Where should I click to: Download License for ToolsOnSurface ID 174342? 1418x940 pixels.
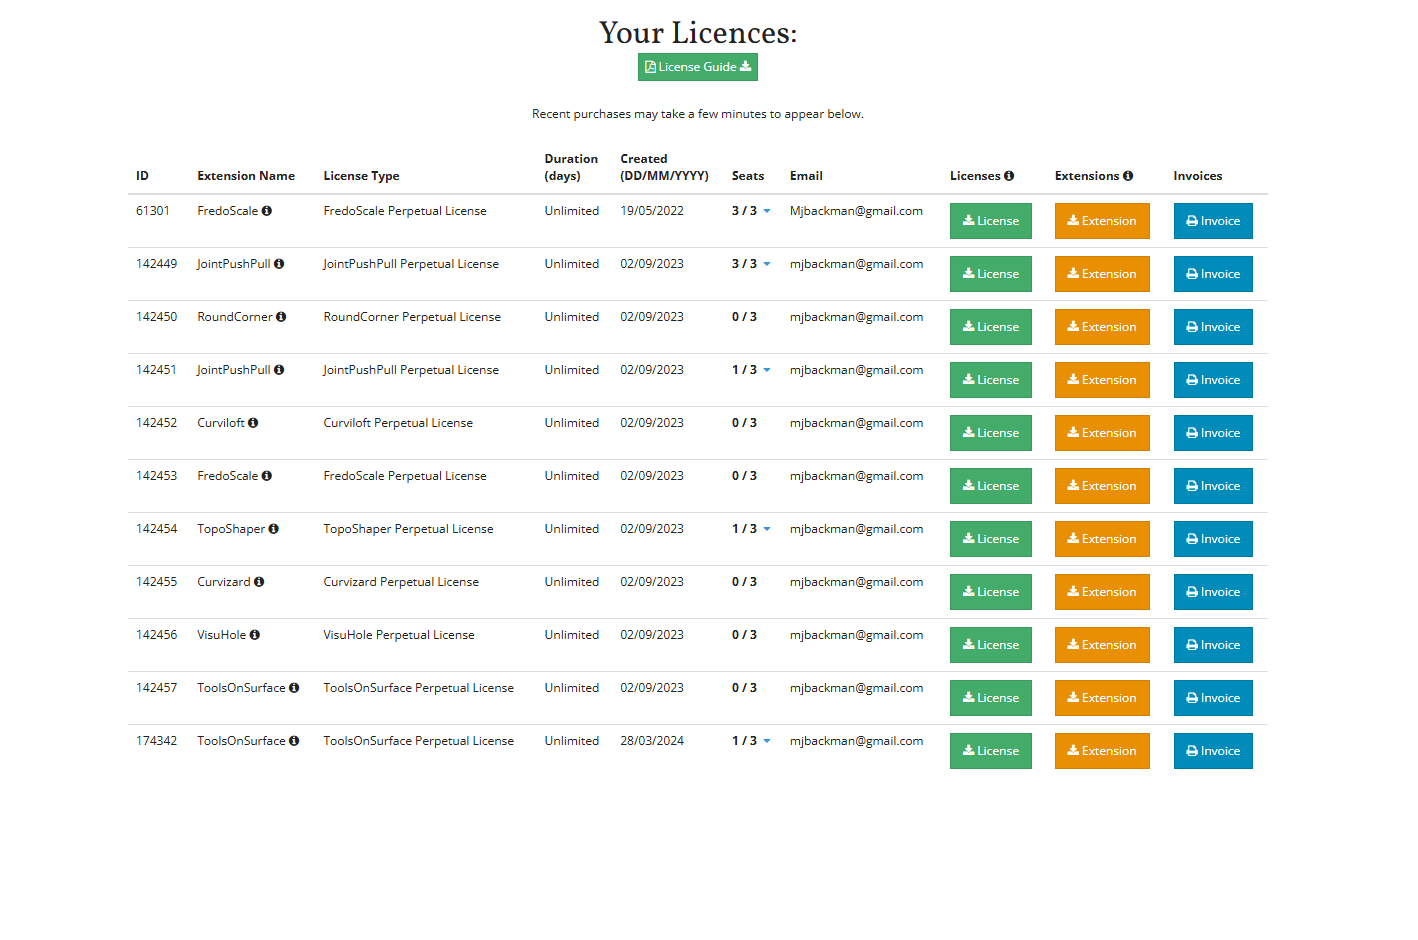990,751
